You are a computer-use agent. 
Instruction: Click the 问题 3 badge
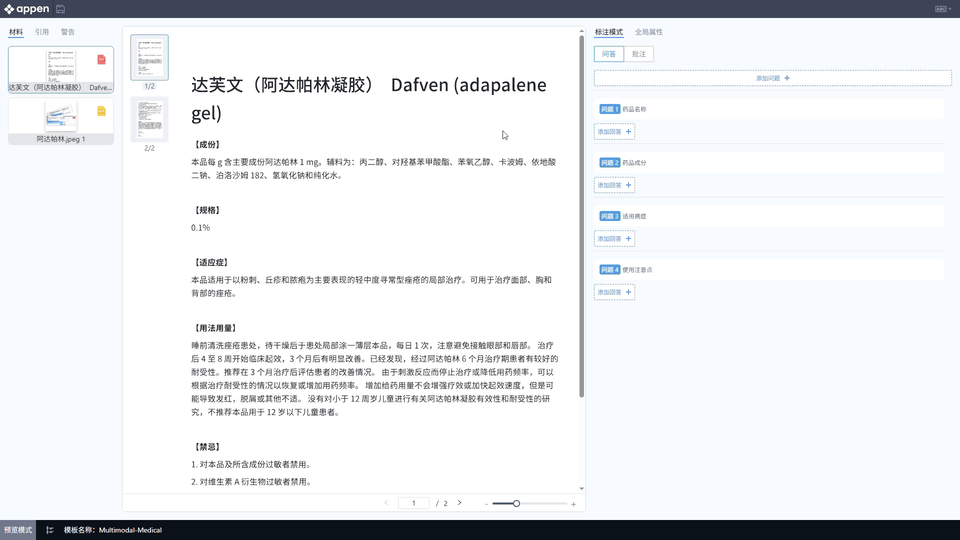pos(609,216)
